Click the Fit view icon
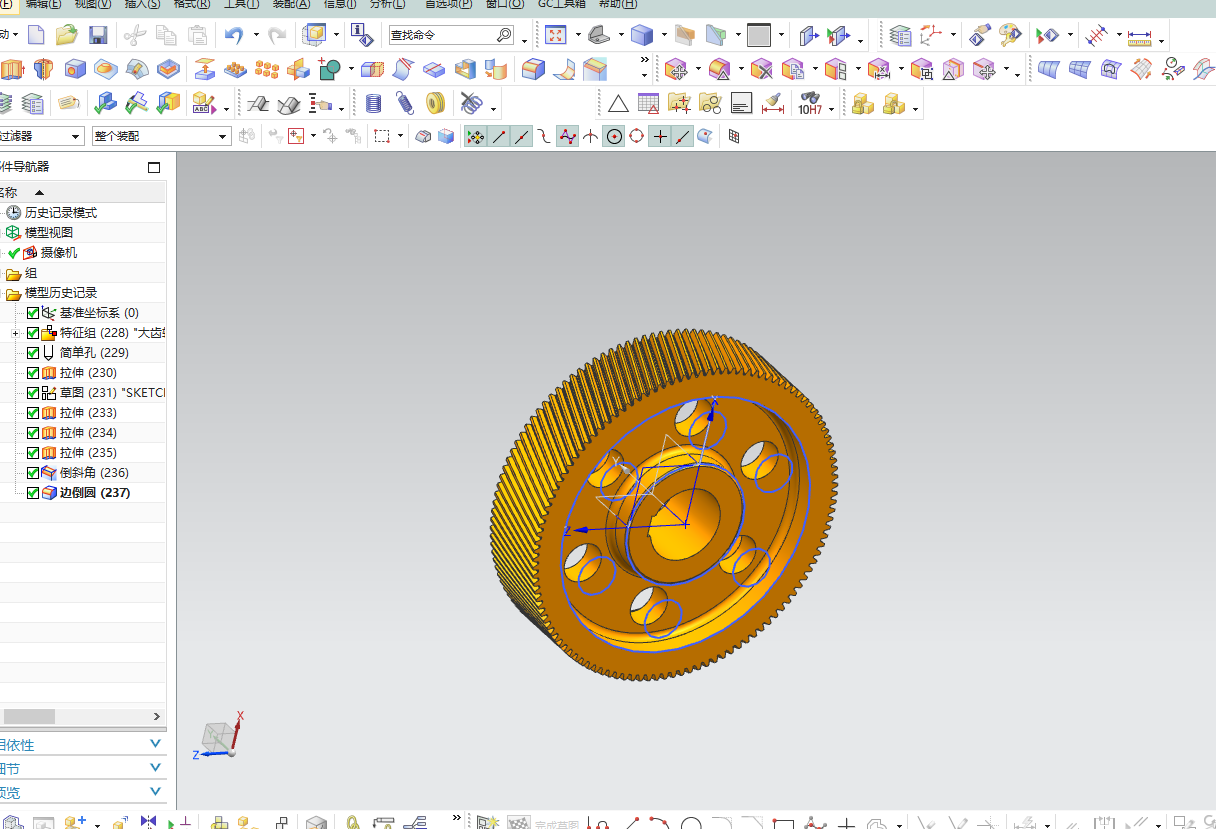This screenshot has width=1216, height=829. [556, 36]
